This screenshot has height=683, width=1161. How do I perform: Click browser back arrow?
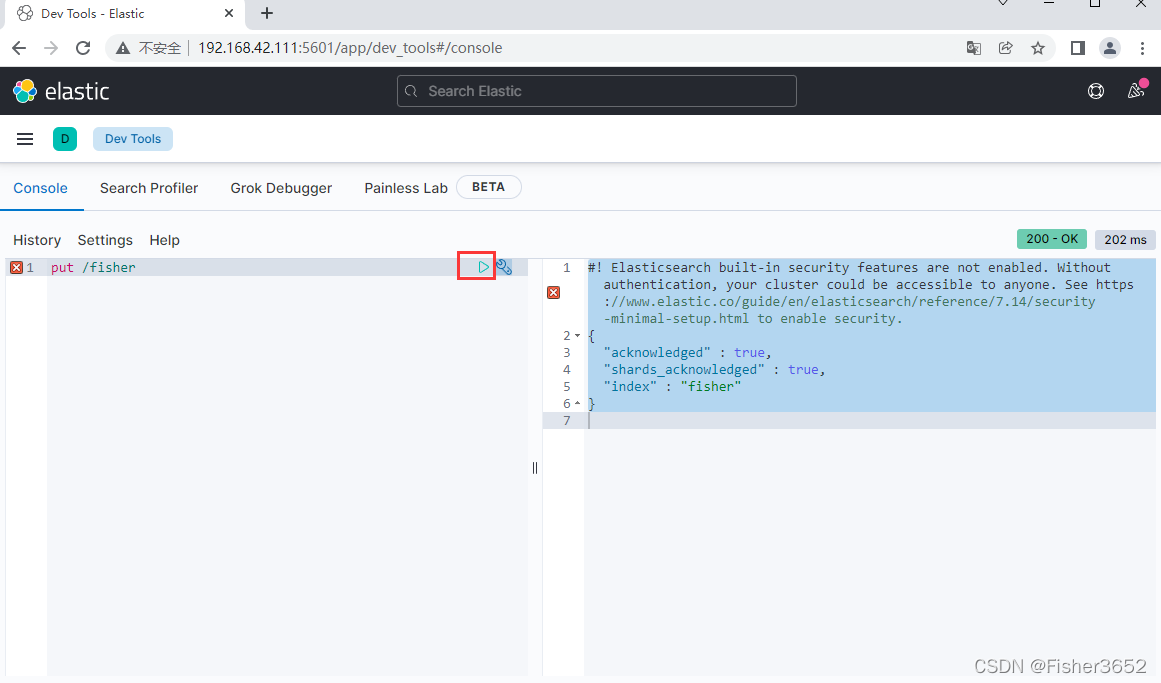coord(19,48)
